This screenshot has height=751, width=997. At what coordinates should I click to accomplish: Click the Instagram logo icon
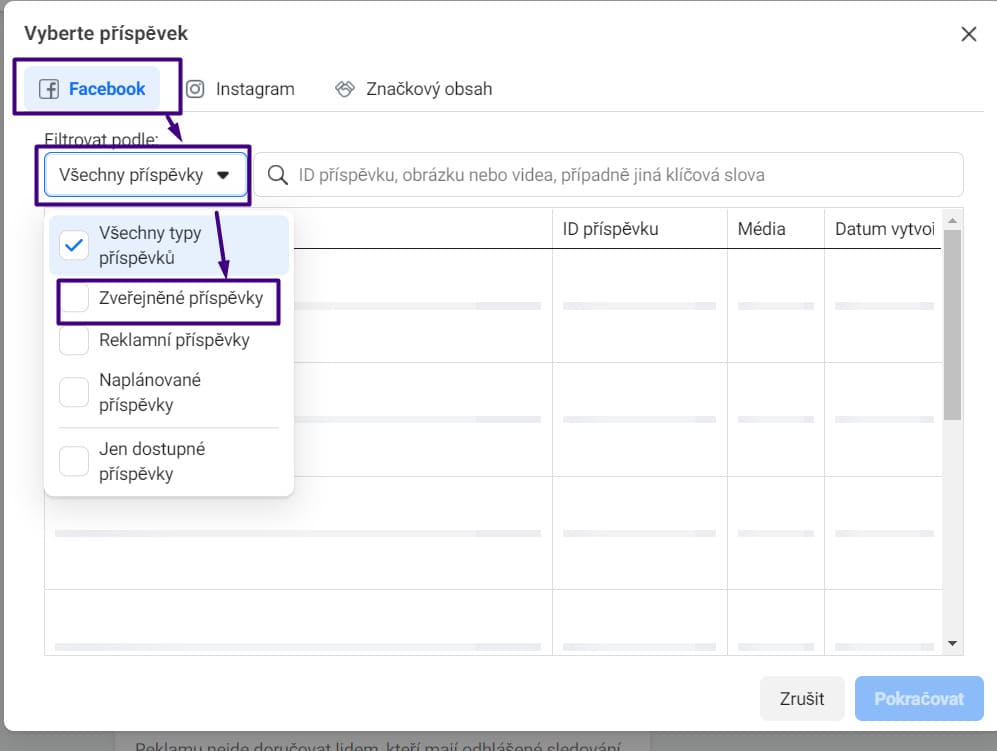196,89
